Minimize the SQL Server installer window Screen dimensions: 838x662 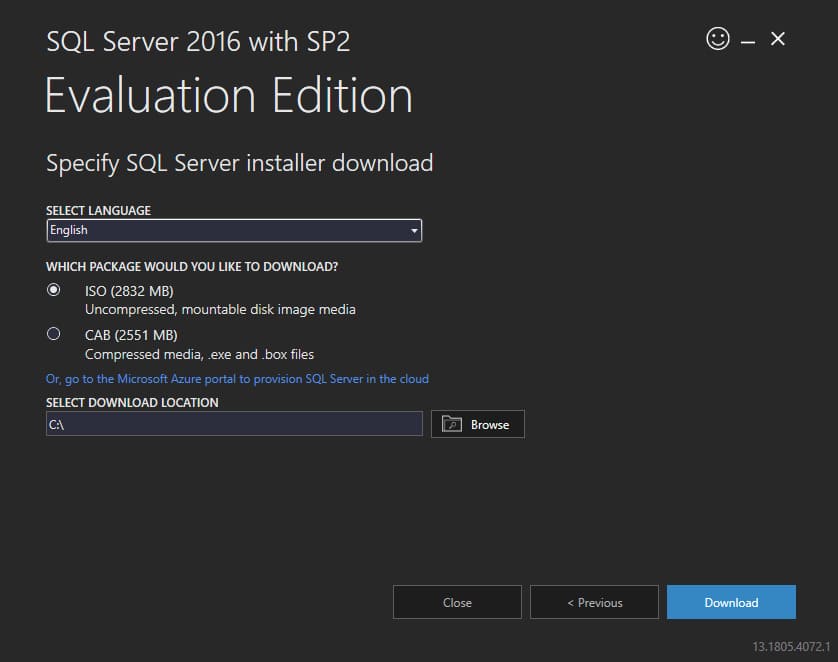point(747,41)
